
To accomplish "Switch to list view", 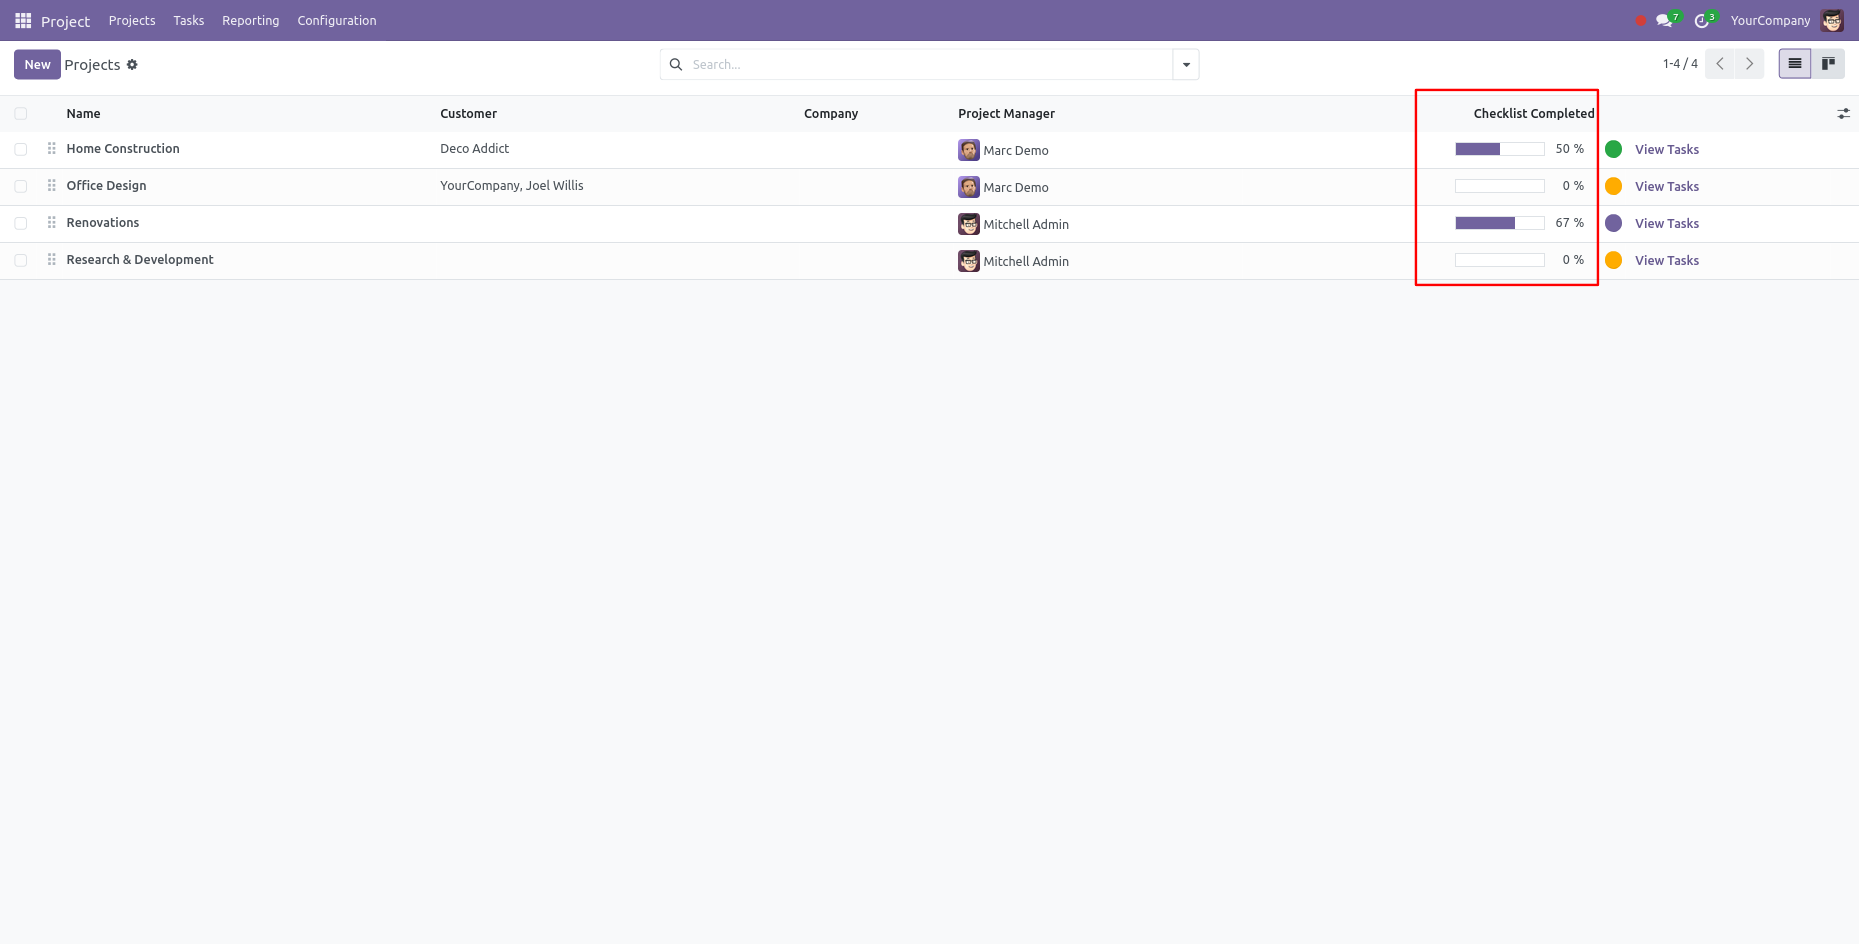I will (1795, 64).
